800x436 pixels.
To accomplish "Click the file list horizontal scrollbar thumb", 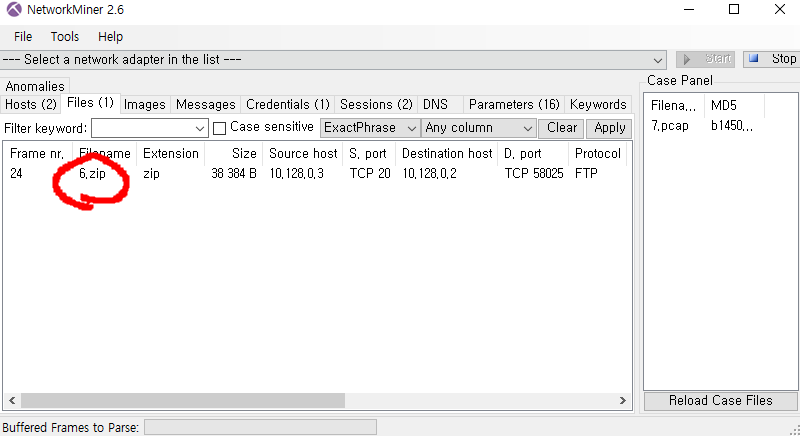I will pos(183,401).
